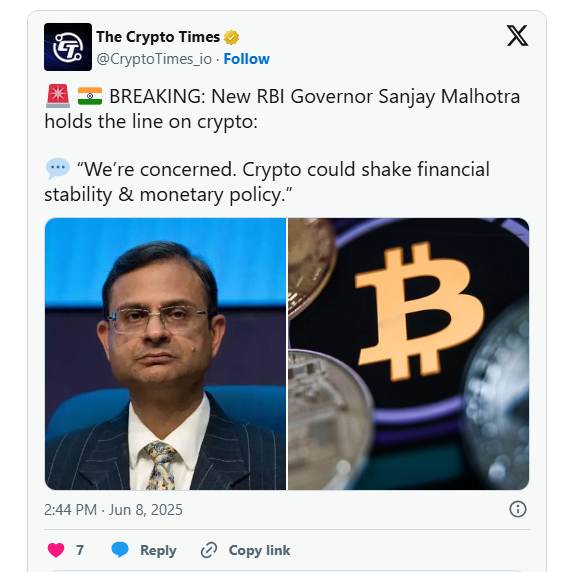Click the Reply button label
This screenshot has height=572, width=581.
158,551
